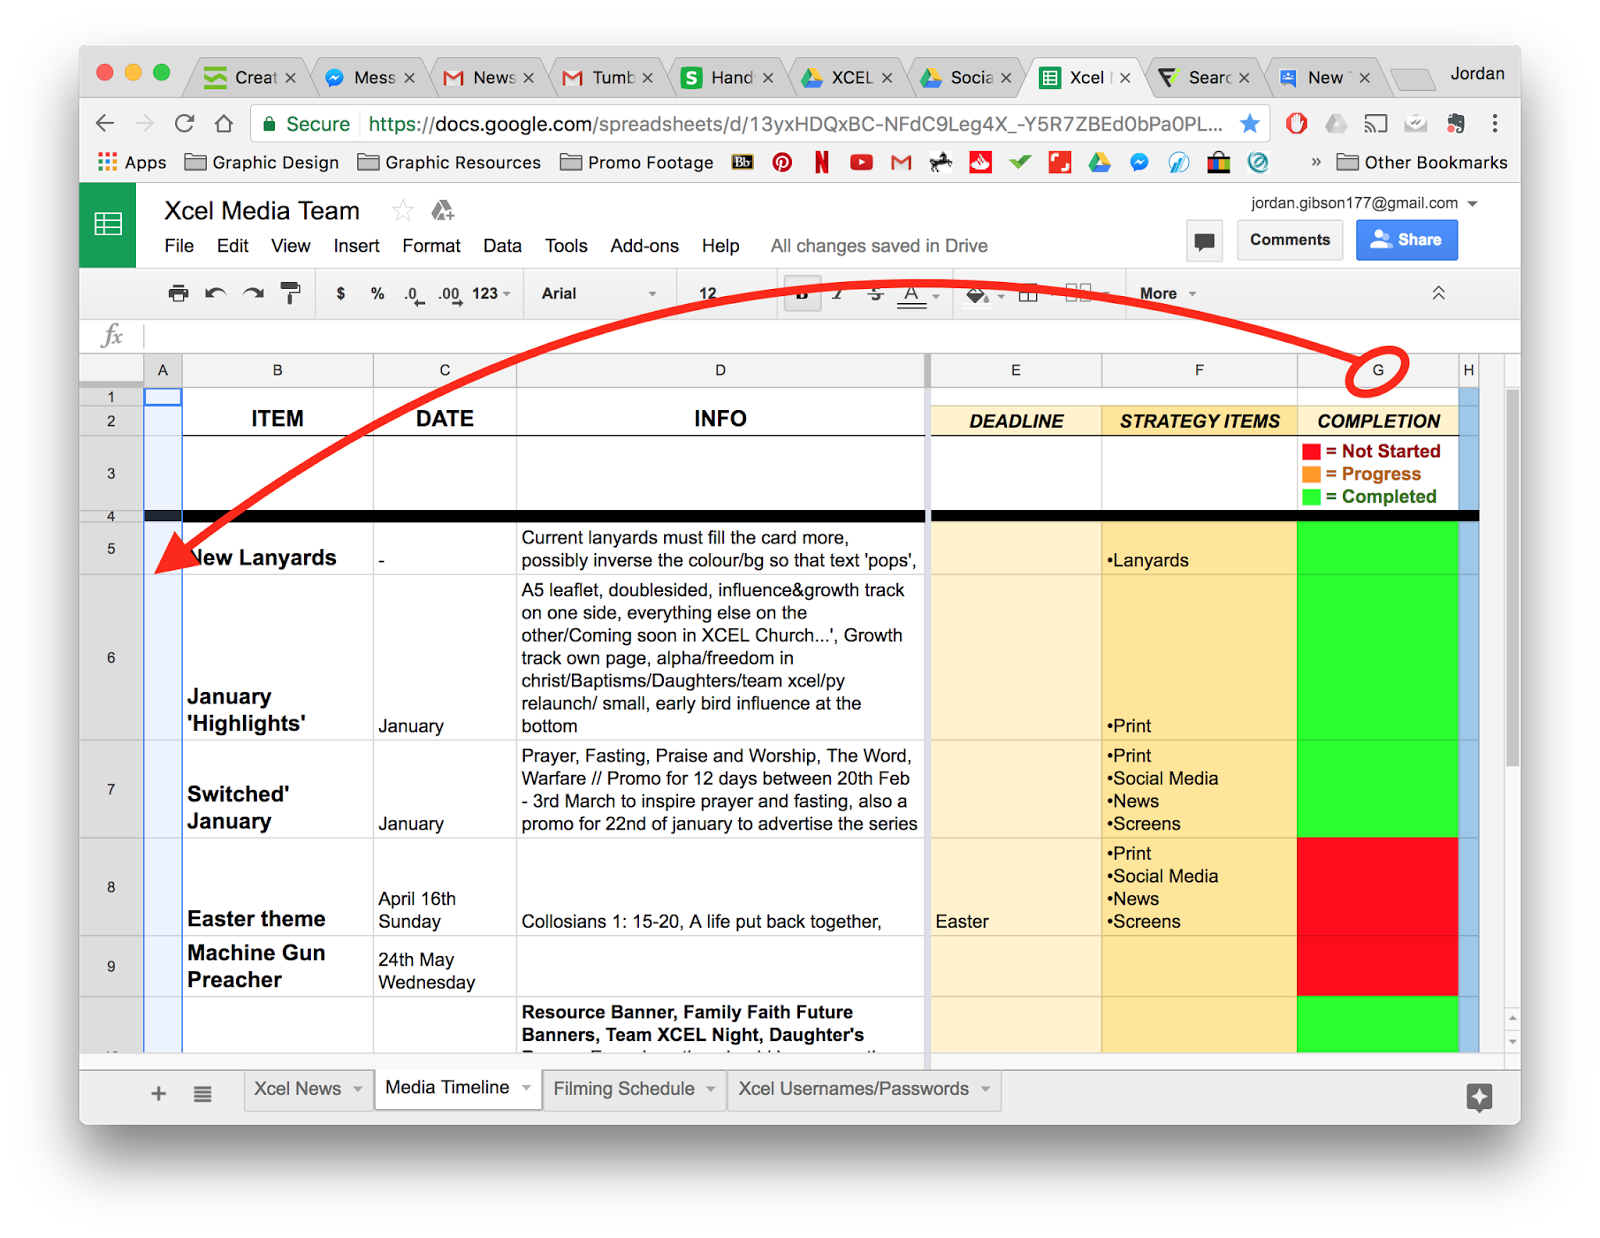Click the move-to-folder Drive icon by the title
1600x1238 pixels.
[x=442, y=210]
